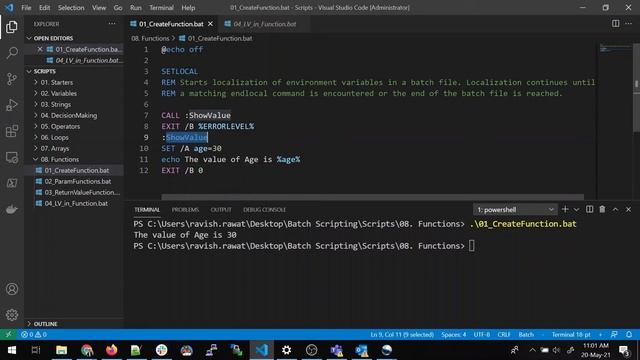Close the terminal panel

629,209
